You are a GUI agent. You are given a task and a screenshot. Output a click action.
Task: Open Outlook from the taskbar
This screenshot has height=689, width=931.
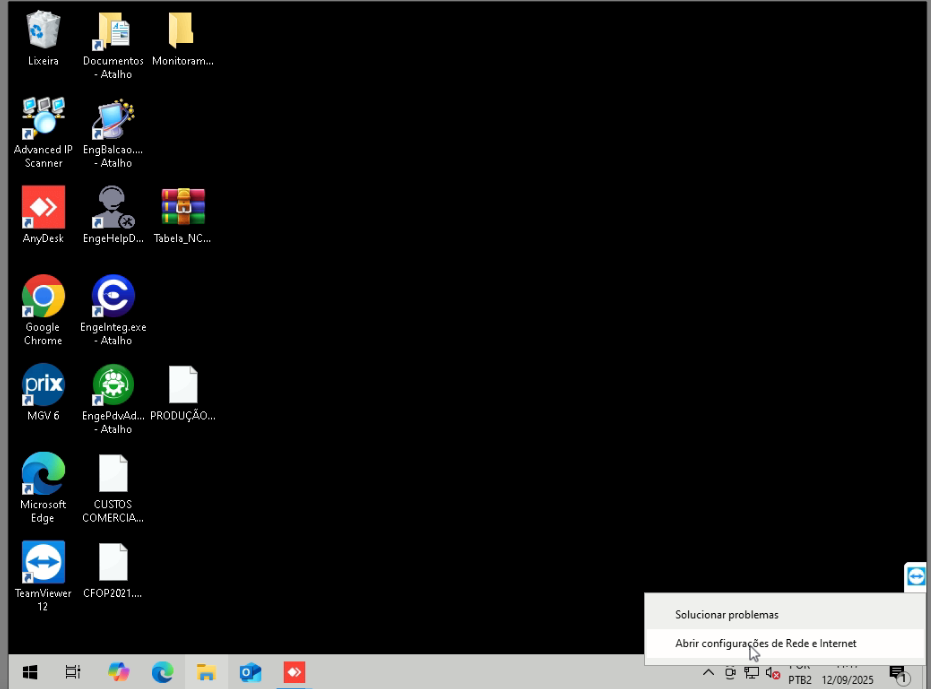pos(250,673)
